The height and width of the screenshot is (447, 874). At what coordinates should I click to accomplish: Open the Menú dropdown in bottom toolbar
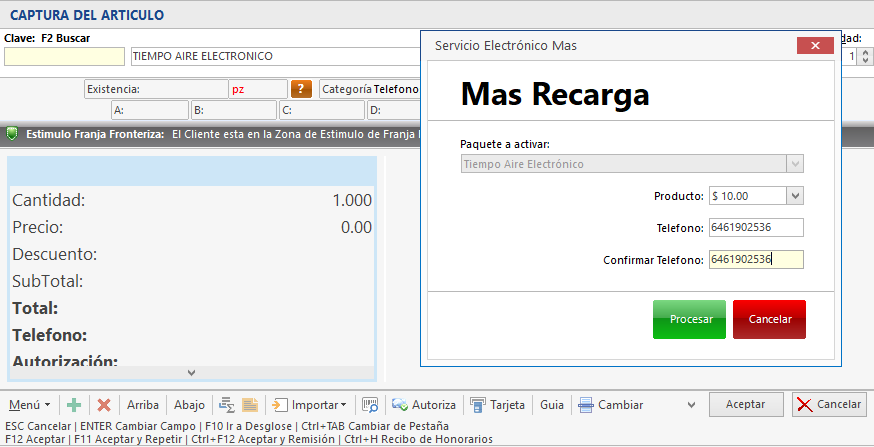30,405
